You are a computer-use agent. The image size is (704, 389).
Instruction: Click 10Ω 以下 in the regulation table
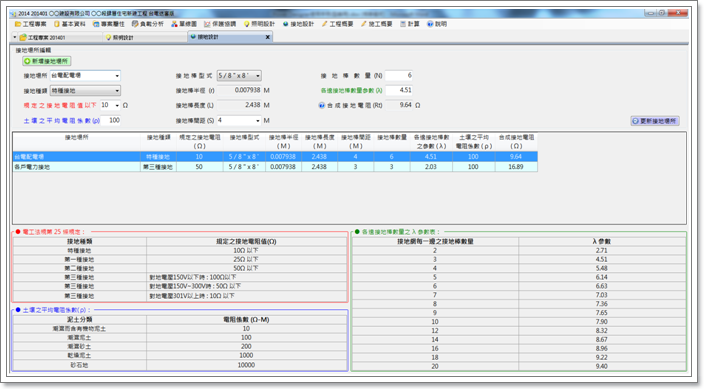click(x=246, y=251)
